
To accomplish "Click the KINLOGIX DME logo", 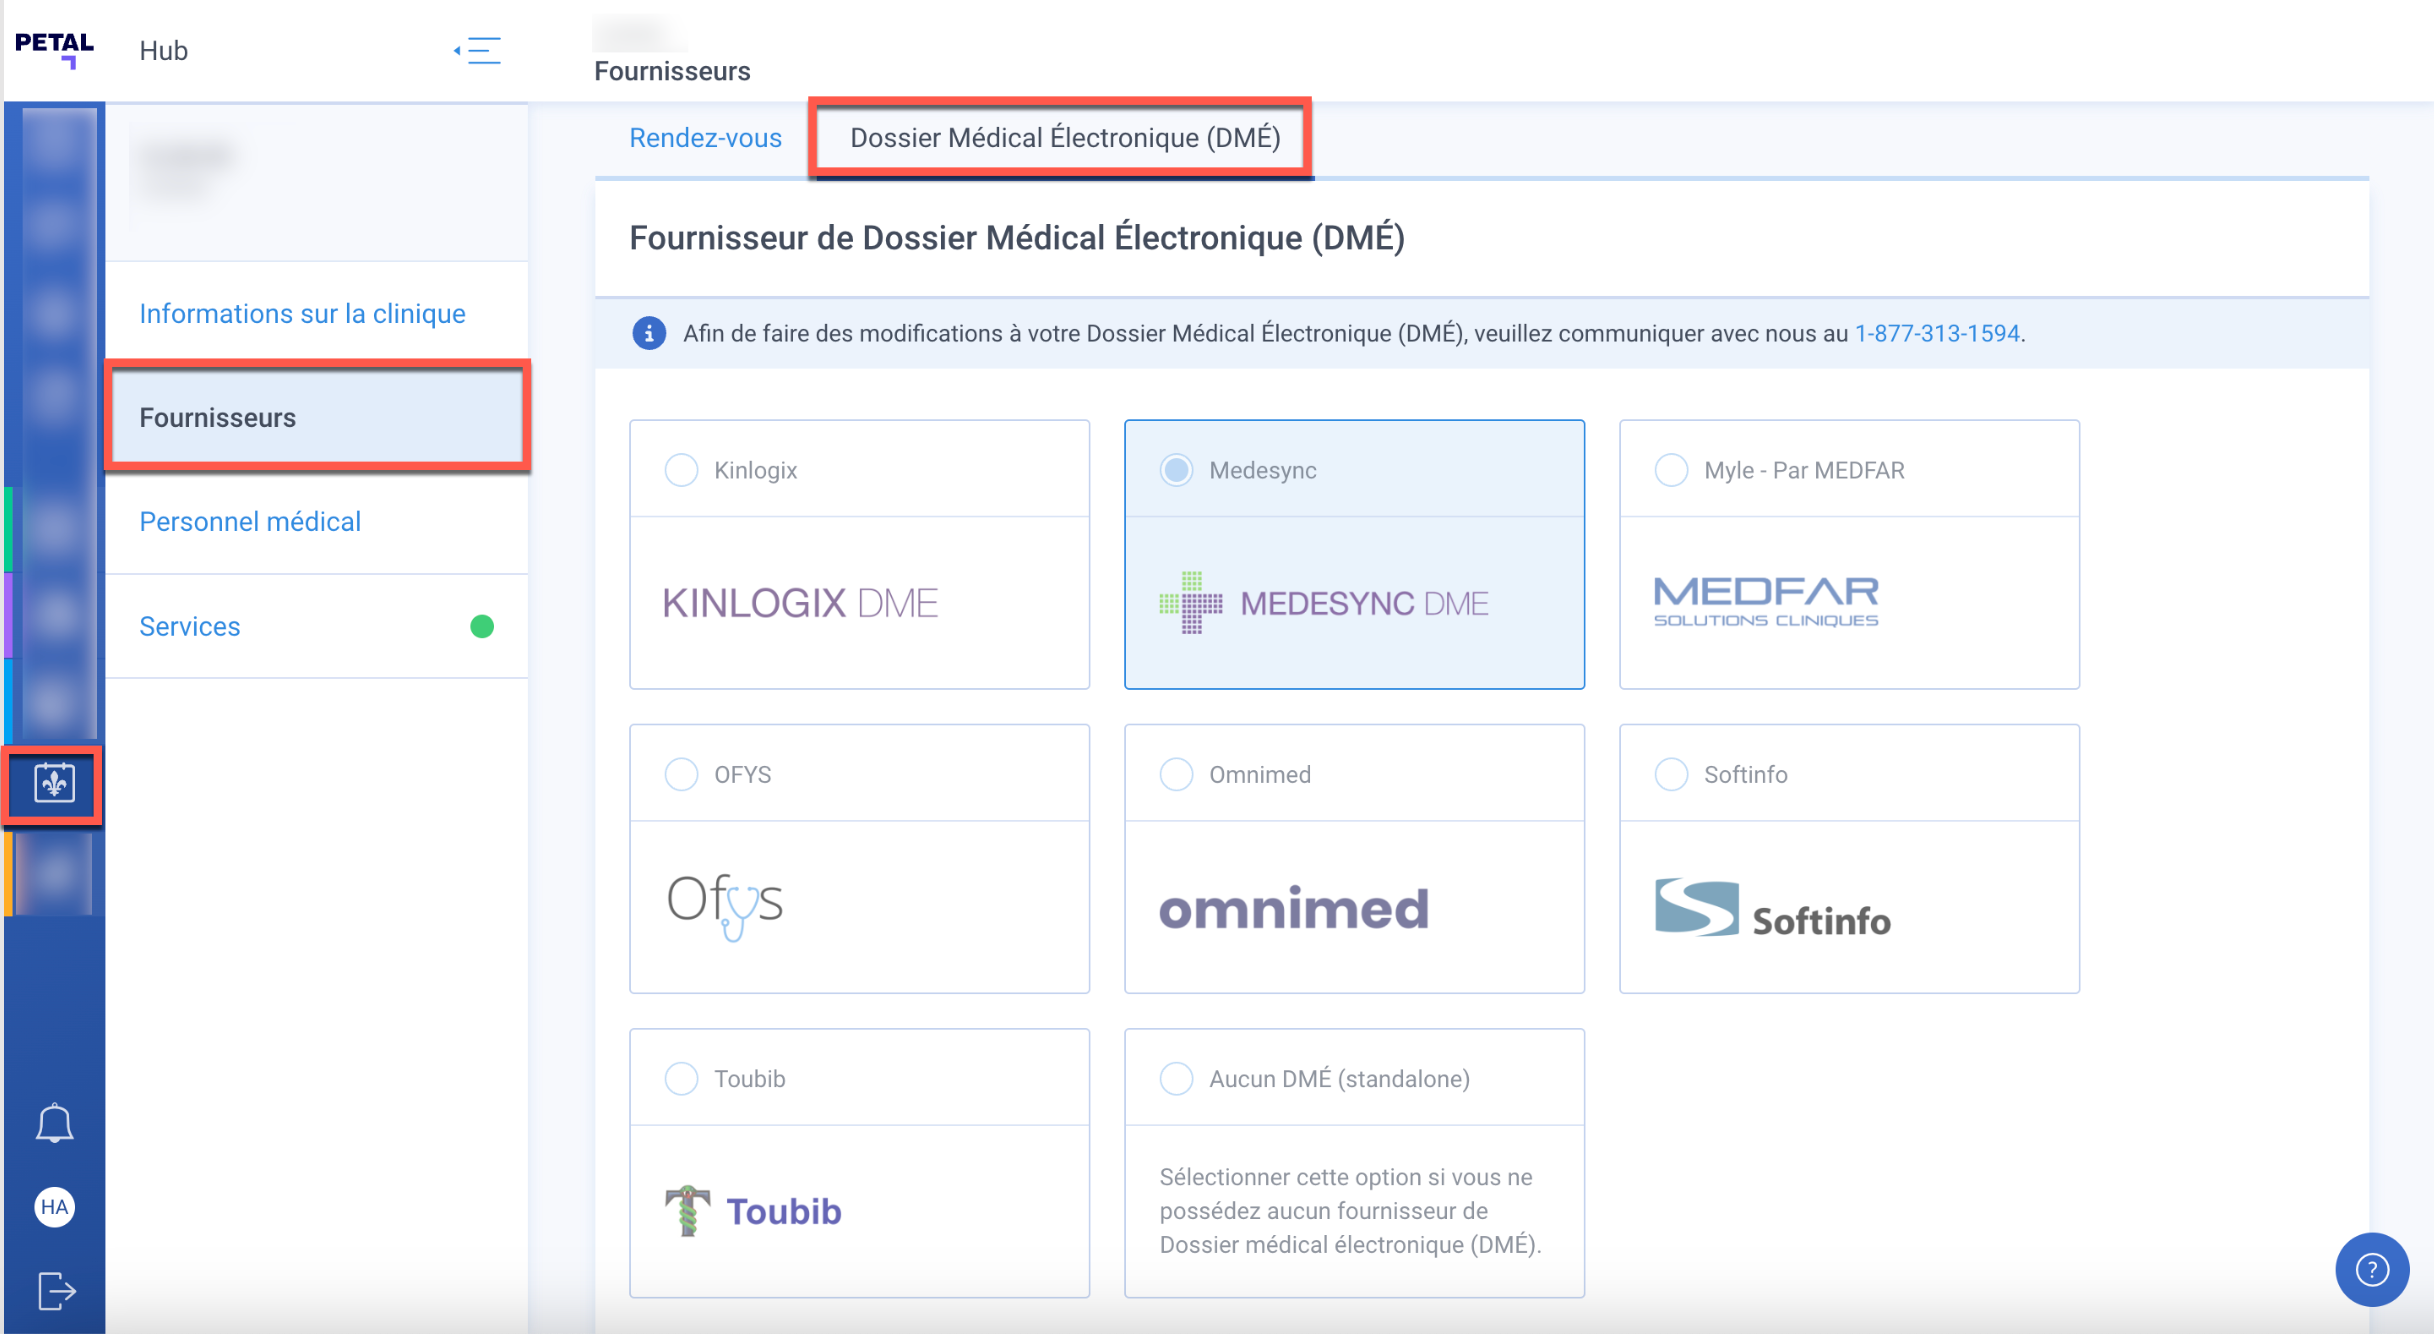I will (800, 603).
